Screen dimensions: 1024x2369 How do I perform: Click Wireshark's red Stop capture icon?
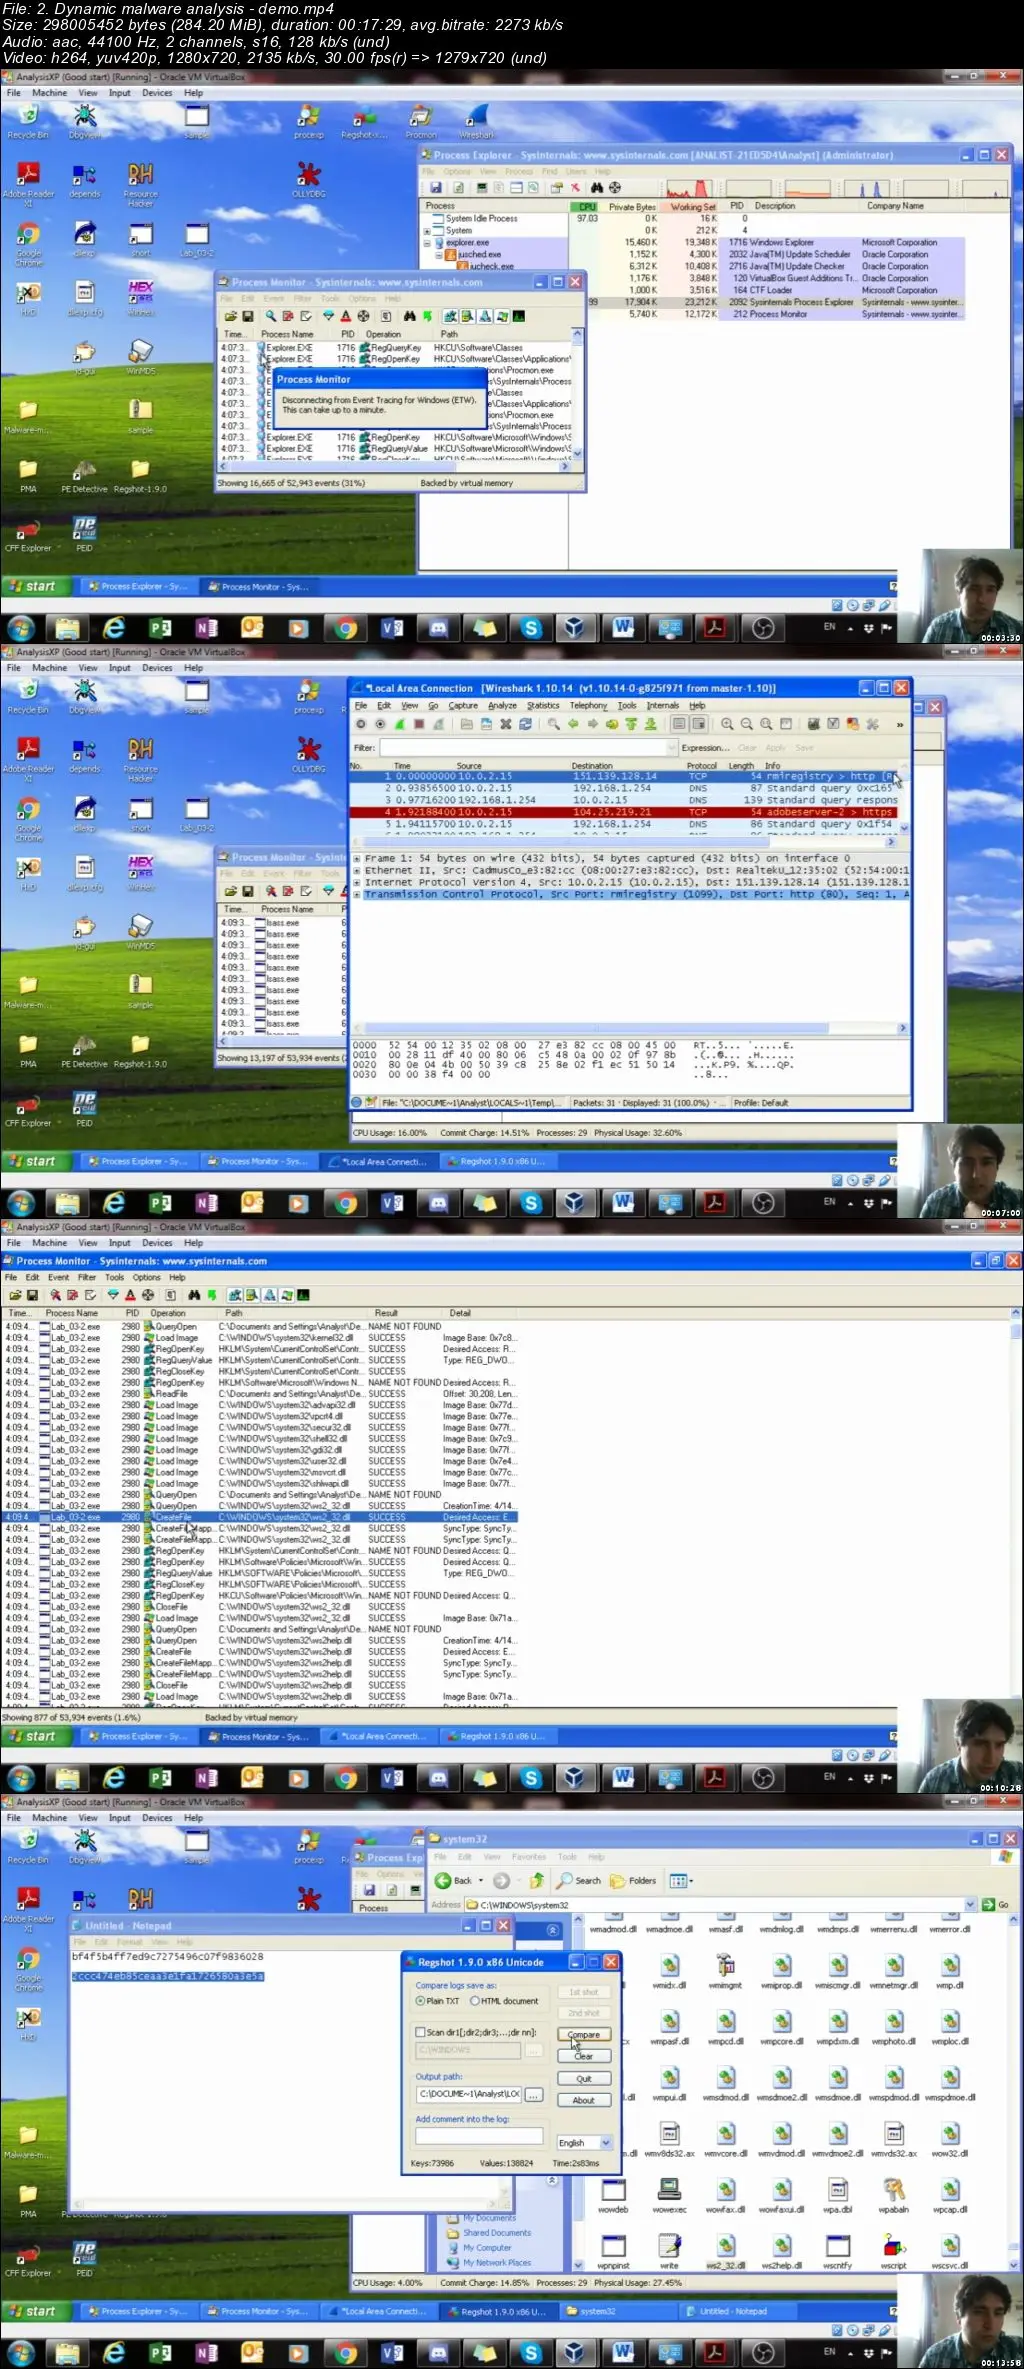click(x=418, y=724)
